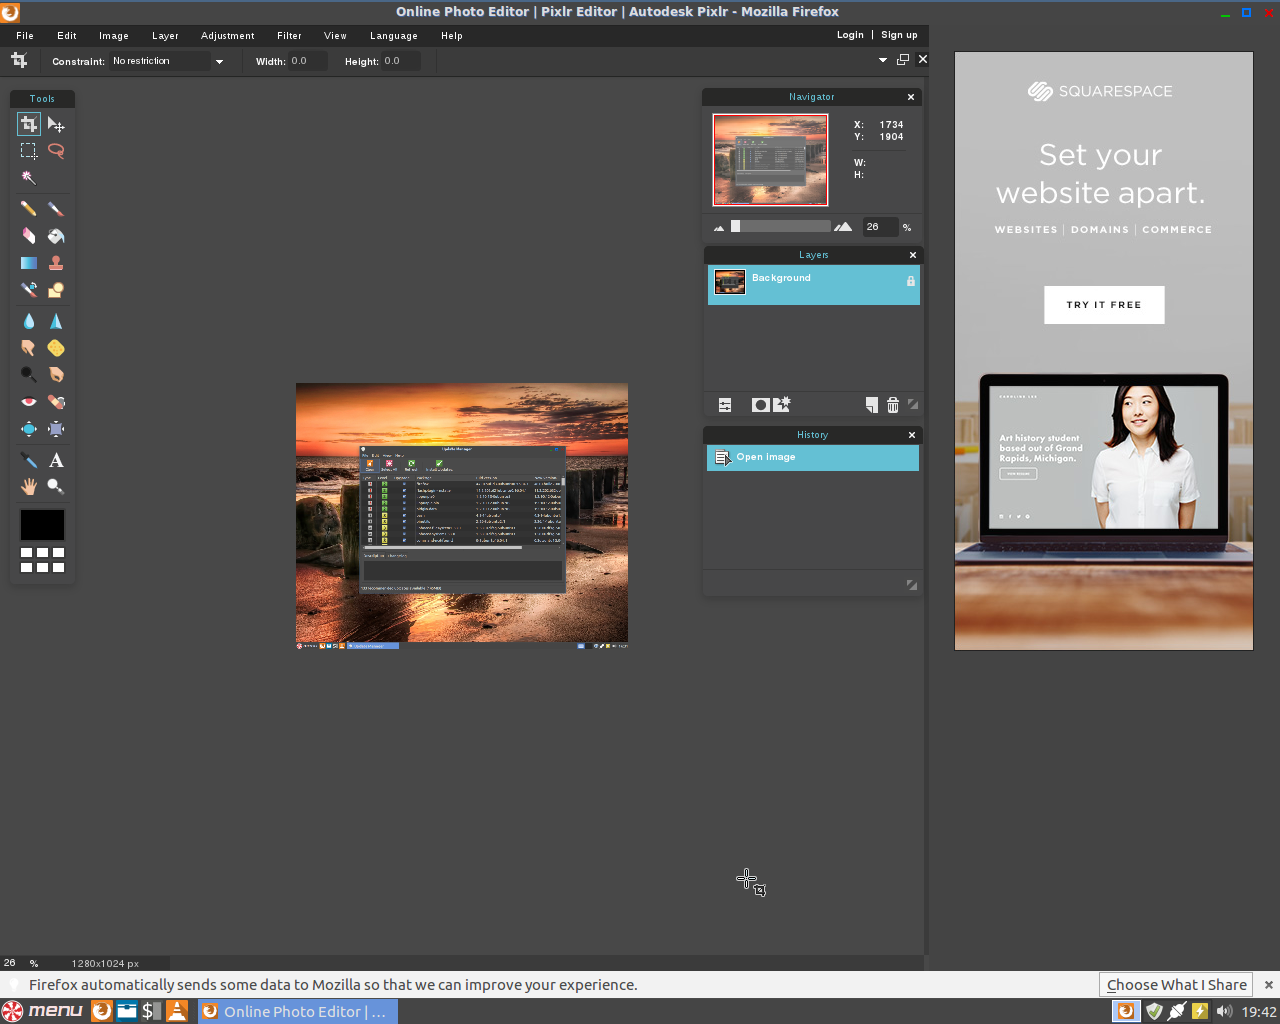This screenshot has width=1280, height=1024.
Task: Select the Gradient tool
Action: (x=29, y=263)
